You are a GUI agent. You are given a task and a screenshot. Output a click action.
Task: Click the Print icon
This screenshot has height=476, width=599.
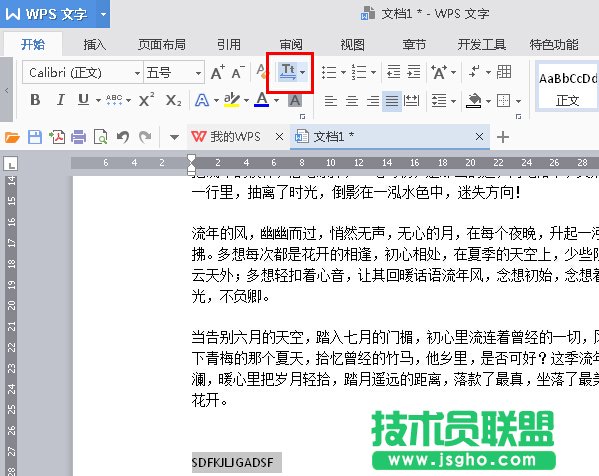(x=78, y=137)
